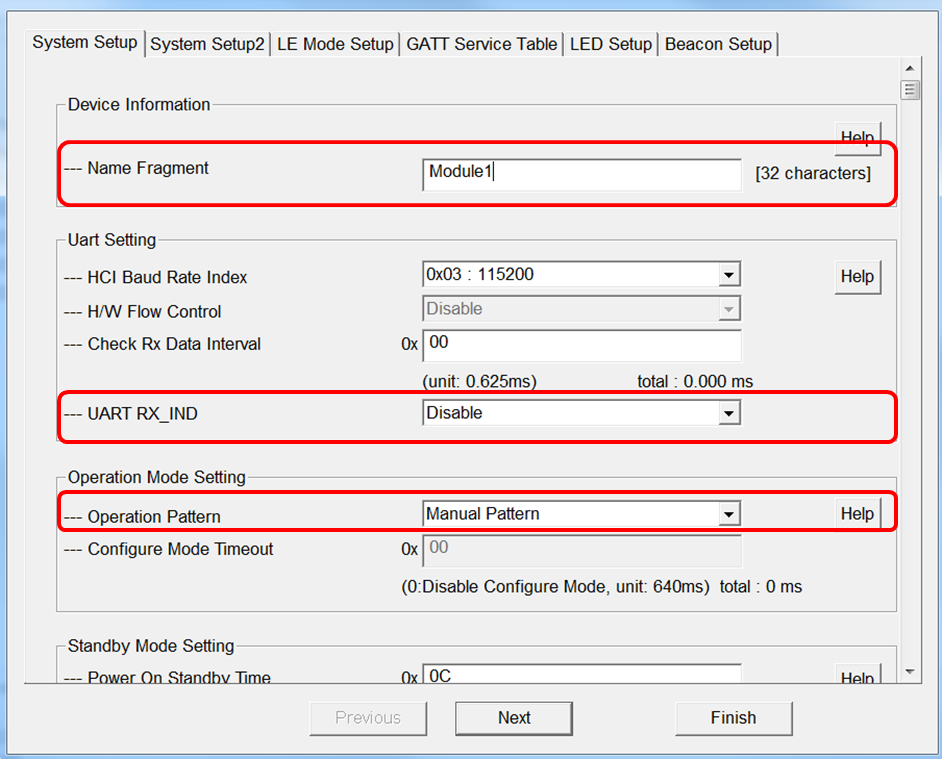Click the scrollbar up arrow
Image resolution: width=942 pixels, height=759 pixels.
tap(909, 68)
